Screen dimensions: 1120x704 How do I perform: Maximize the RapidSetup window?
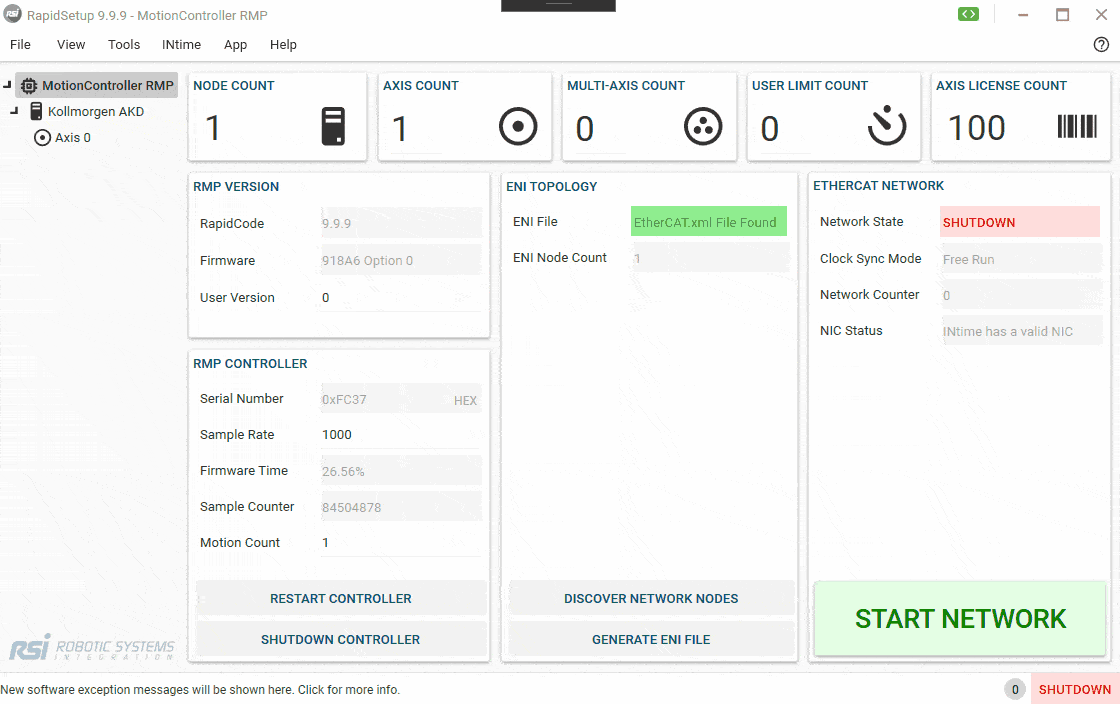pyautogui.click(x=1062, y=14)
